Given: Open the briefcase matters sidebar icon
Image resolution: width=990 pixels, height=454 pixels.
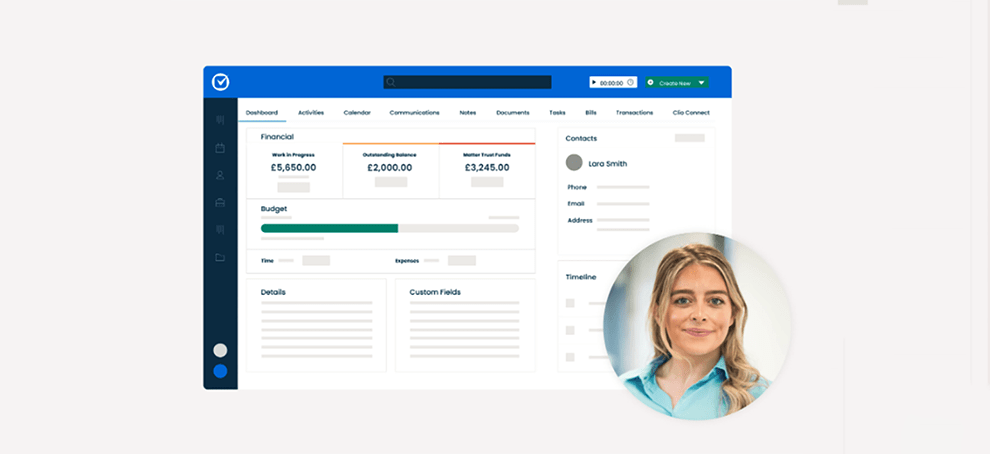Looking at the screenshot, I should (220, 203).
